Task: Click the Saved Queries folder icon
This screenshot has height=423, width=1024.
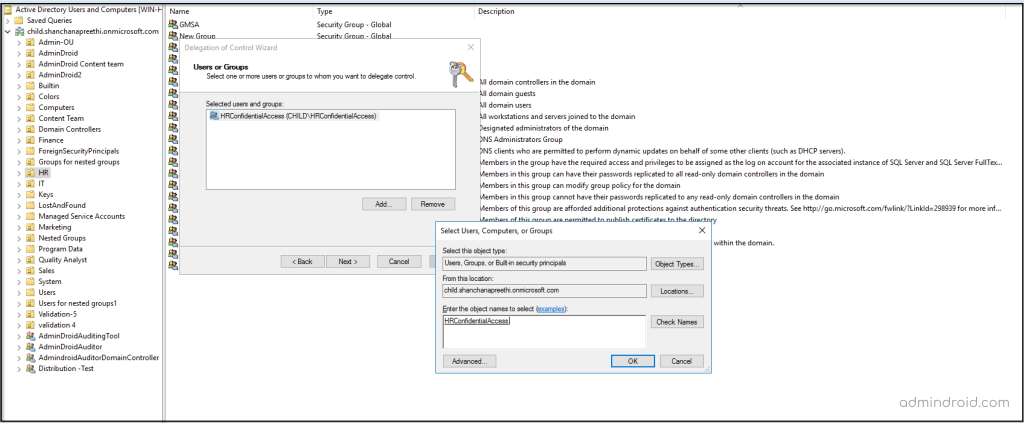Action: tap(19, 20)
